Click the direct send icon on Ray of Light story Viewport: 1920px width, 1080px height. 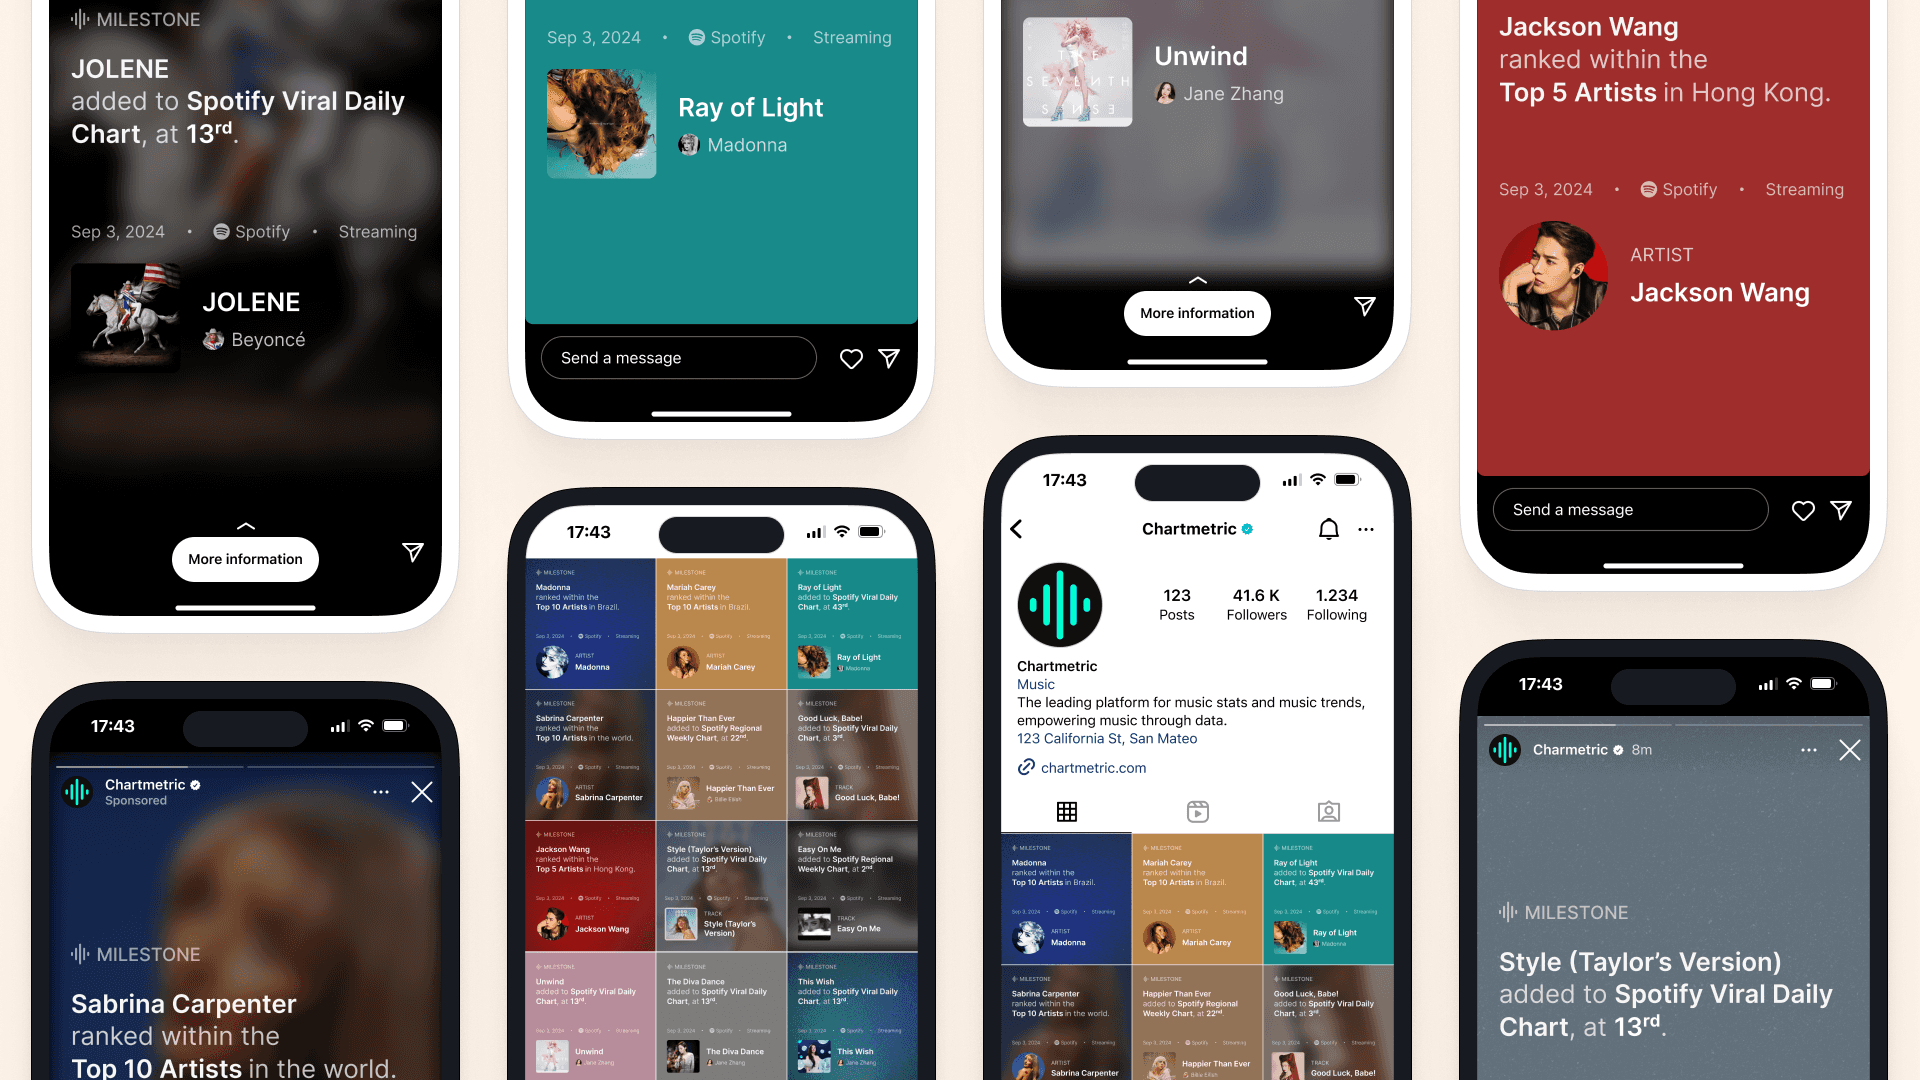tap(890, 357)
